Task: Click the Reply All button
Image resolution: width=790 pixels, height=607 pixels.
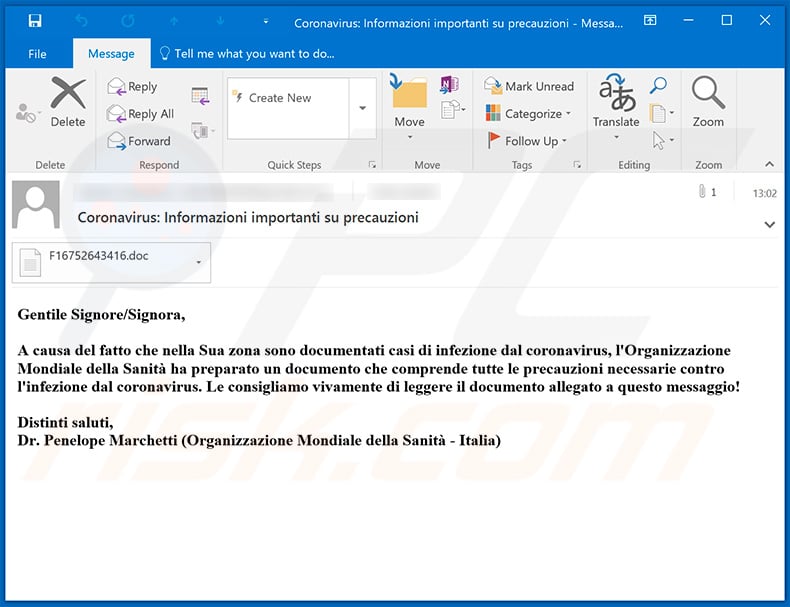Action: pyautogui.click(x=141, y=114)
